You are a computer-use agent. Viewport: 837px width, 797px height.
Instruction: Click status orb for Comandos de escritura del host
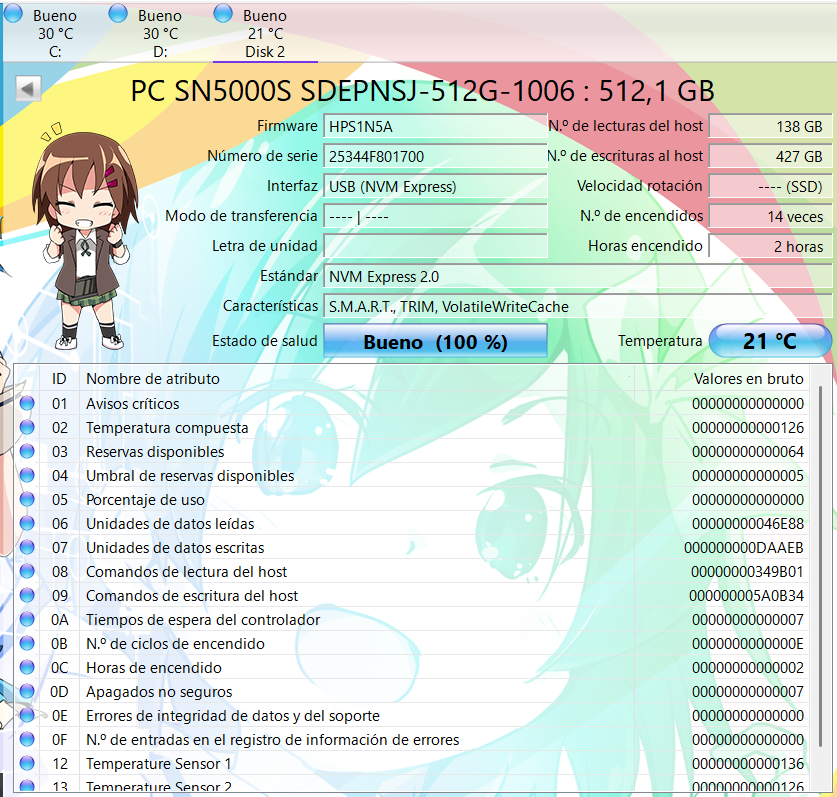[27, 595]
